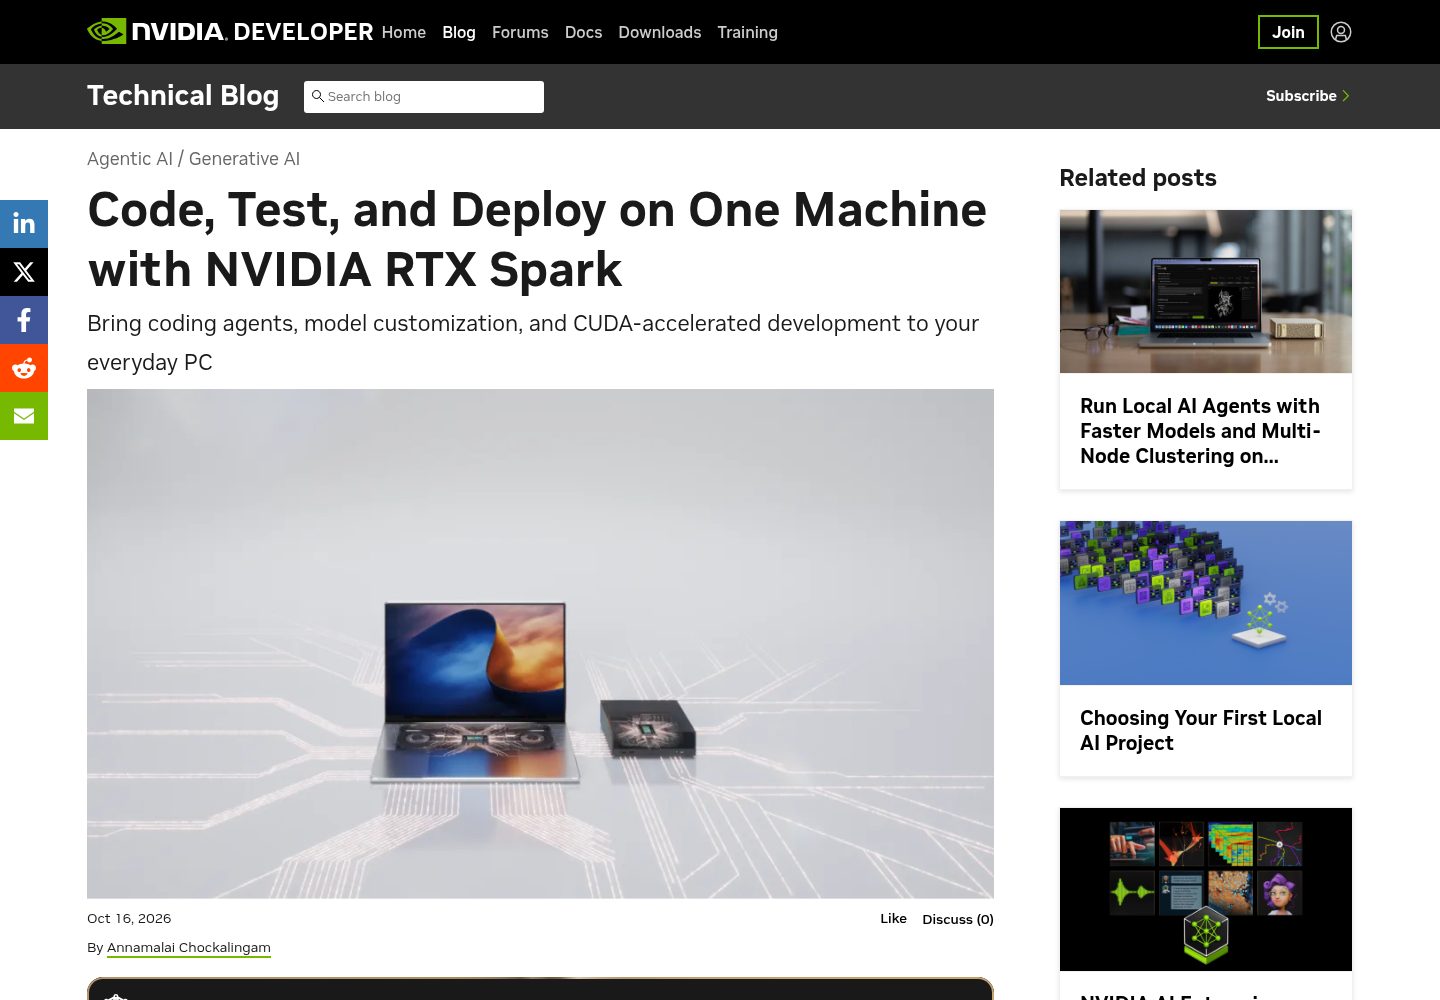Open Run Local AI Agents post title

click(x=1200, y=431)
